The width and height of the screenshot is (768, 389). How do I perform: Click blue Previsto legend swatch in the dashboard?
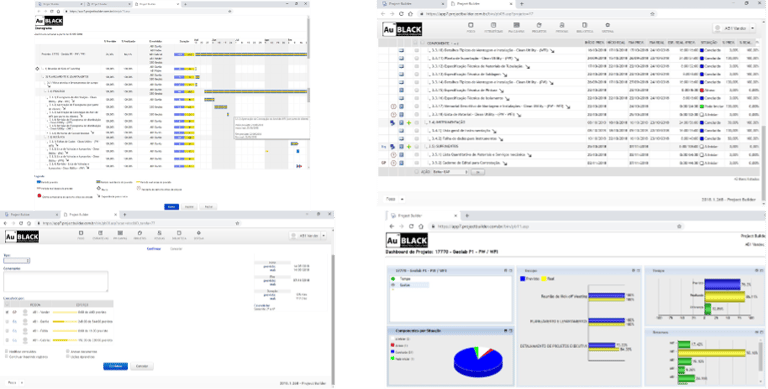[522, 279]
